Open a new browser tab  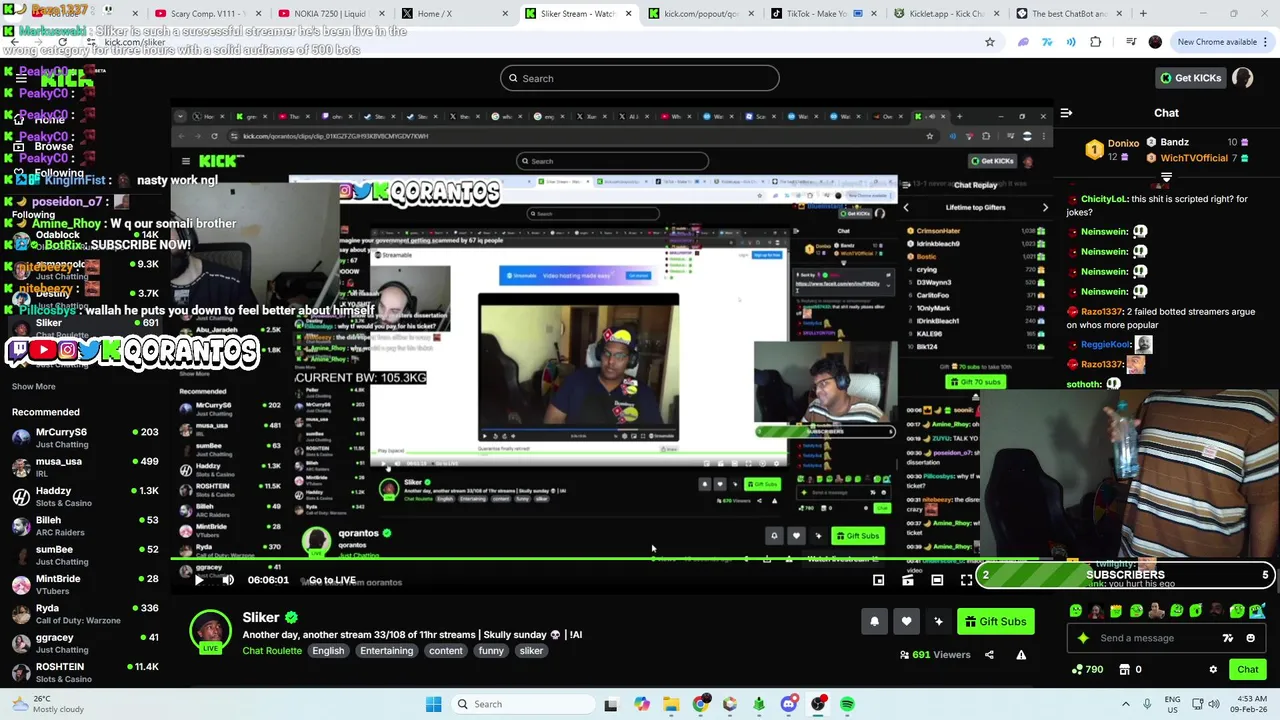tap(1143, 14)
